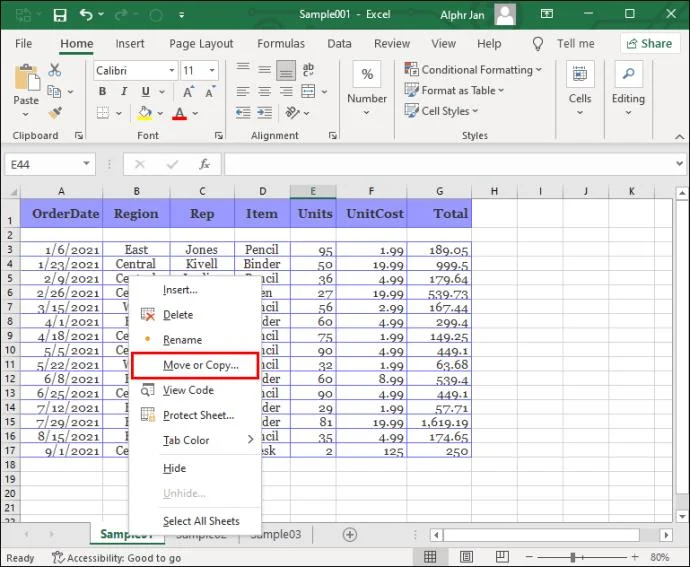Click Tell me lightbulb icon
This screenshot has height=567, width=690.
tap(537, 44)
